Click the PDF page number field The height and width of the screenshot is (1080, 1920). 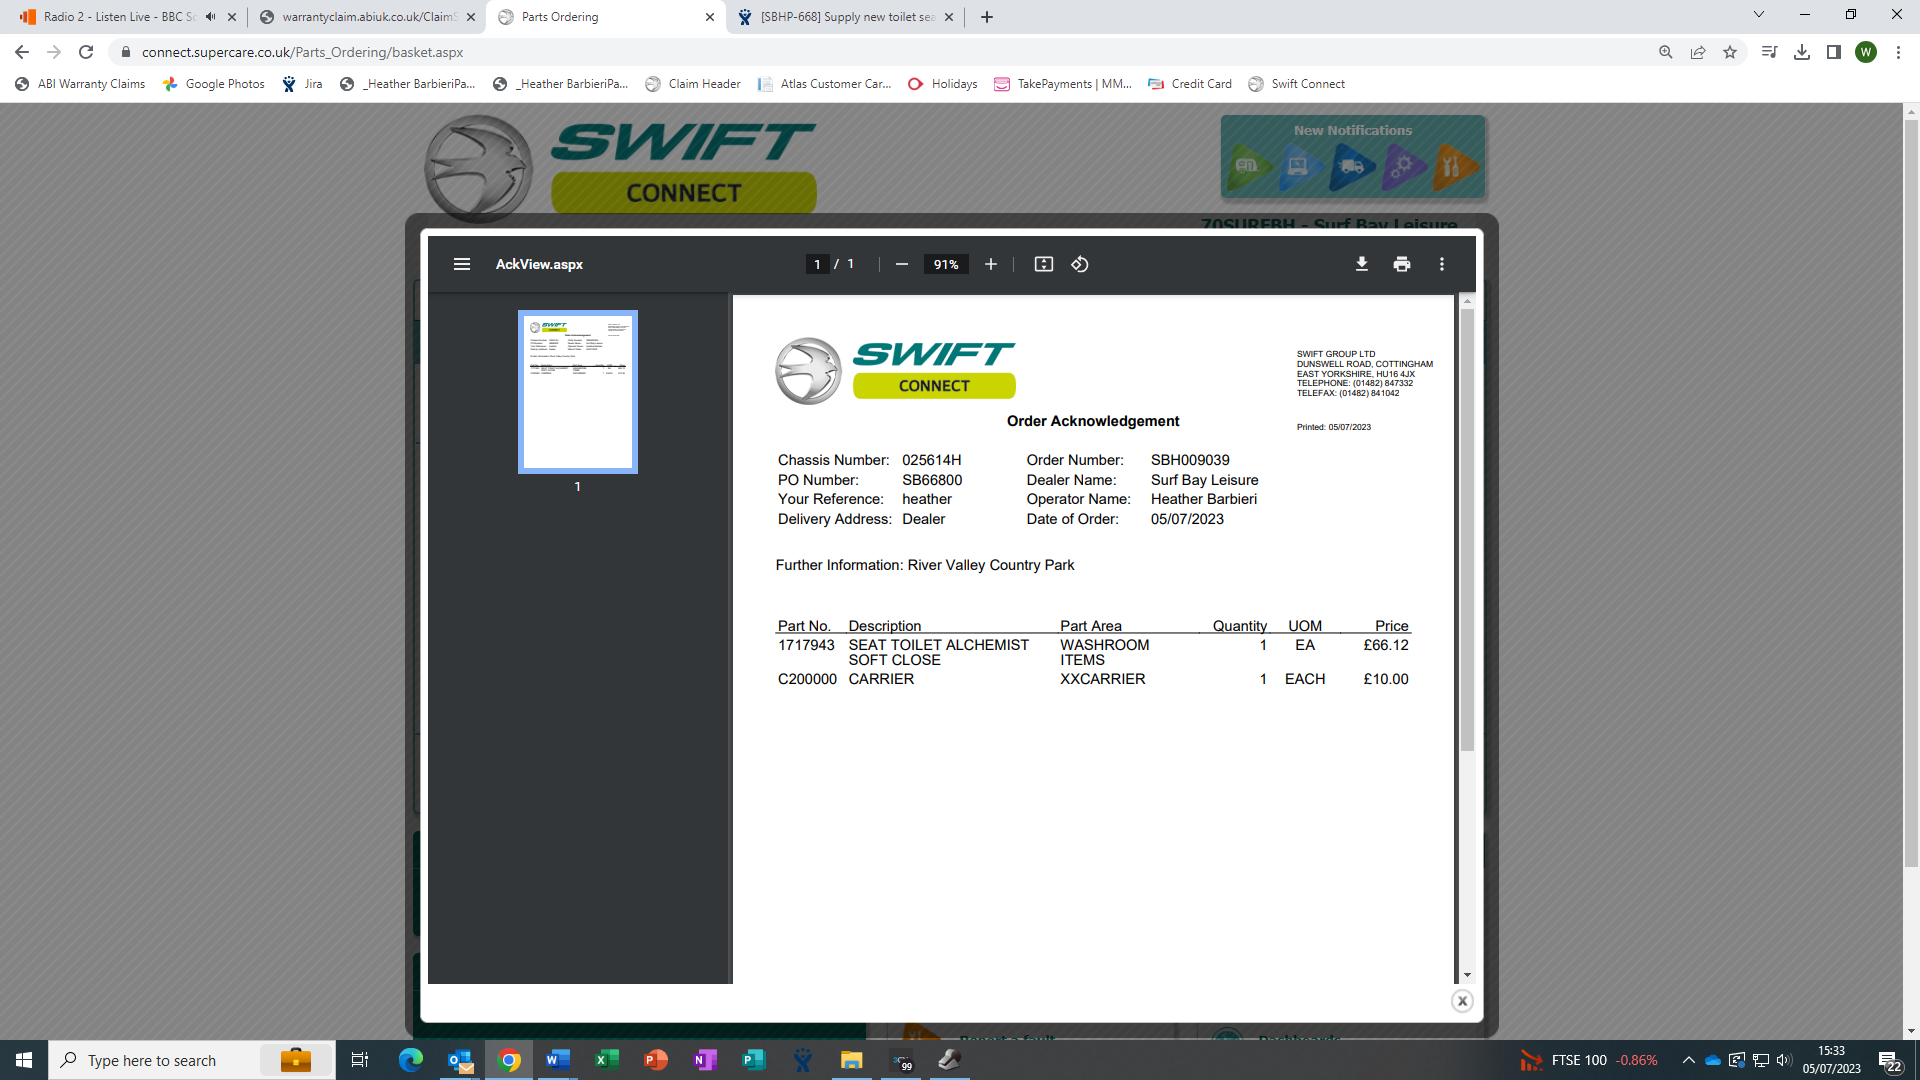817,264
